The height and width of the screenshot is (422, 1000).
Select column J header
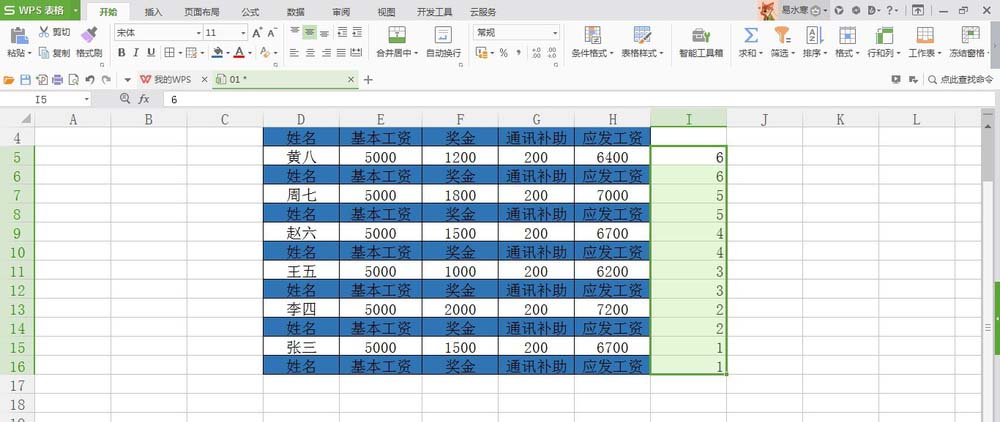pos(764,119)
